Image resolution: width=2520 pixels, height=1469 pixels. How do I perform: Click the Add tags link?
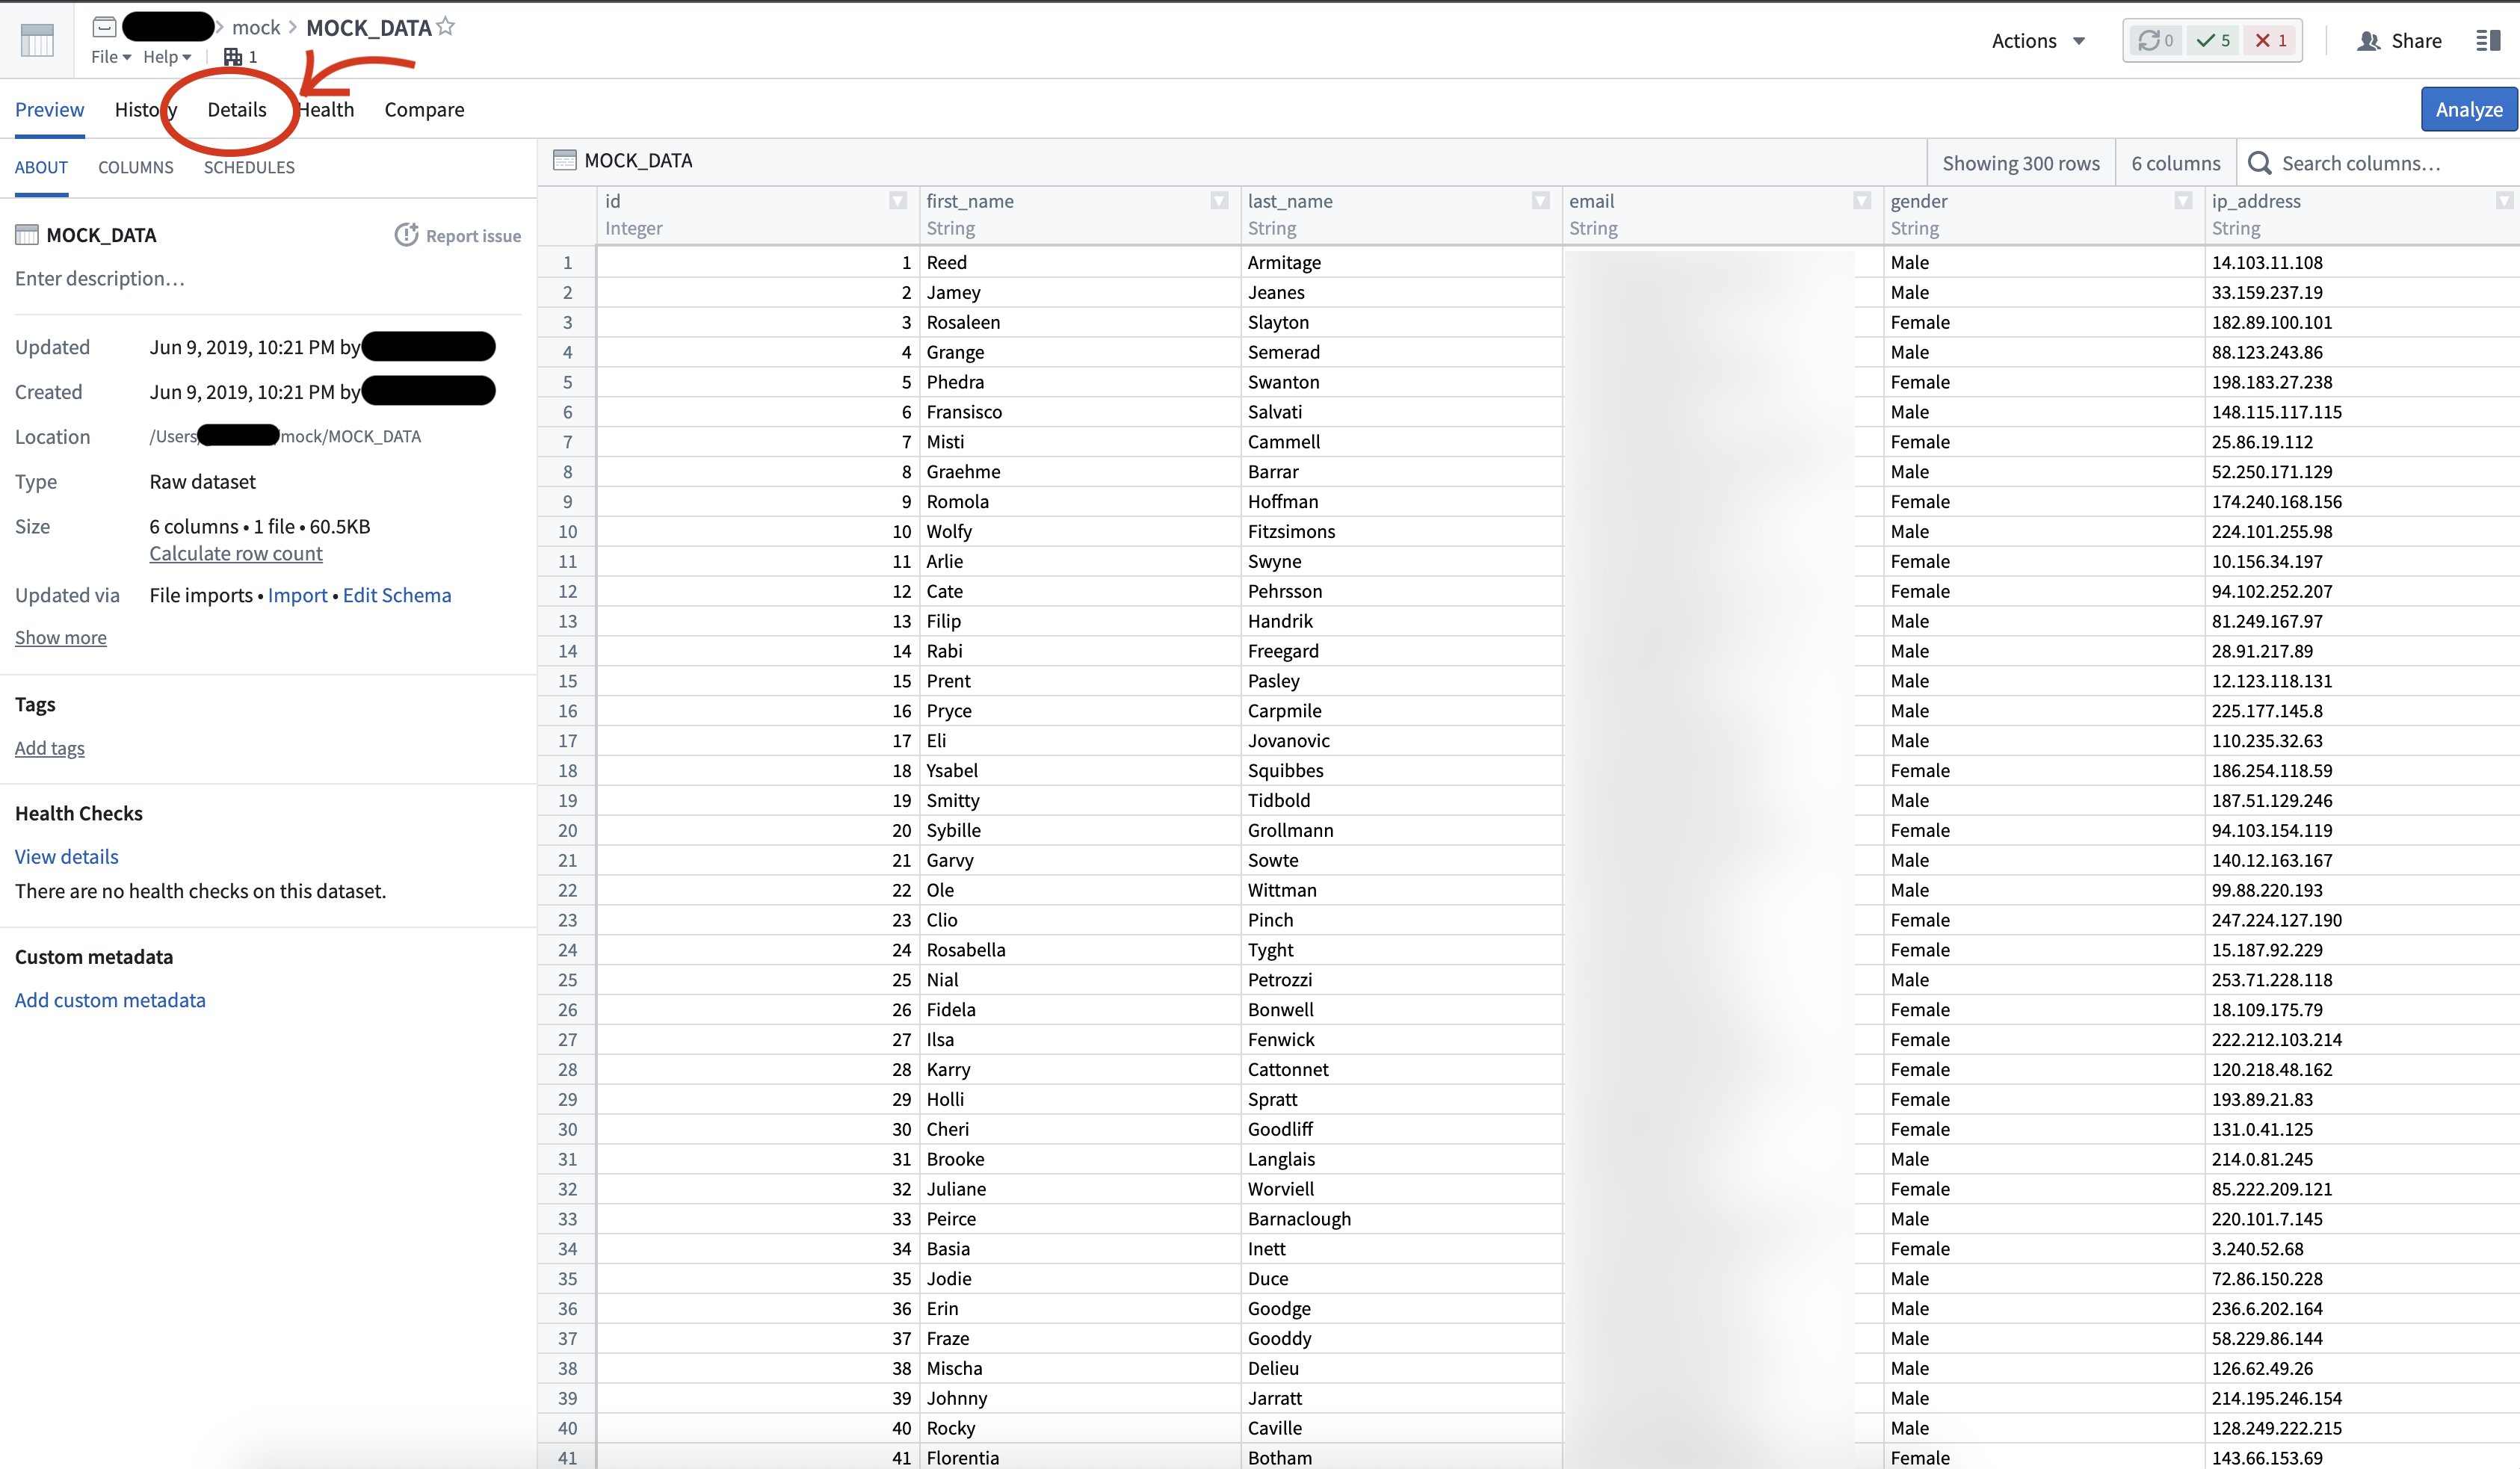click(x=49, y=748)
